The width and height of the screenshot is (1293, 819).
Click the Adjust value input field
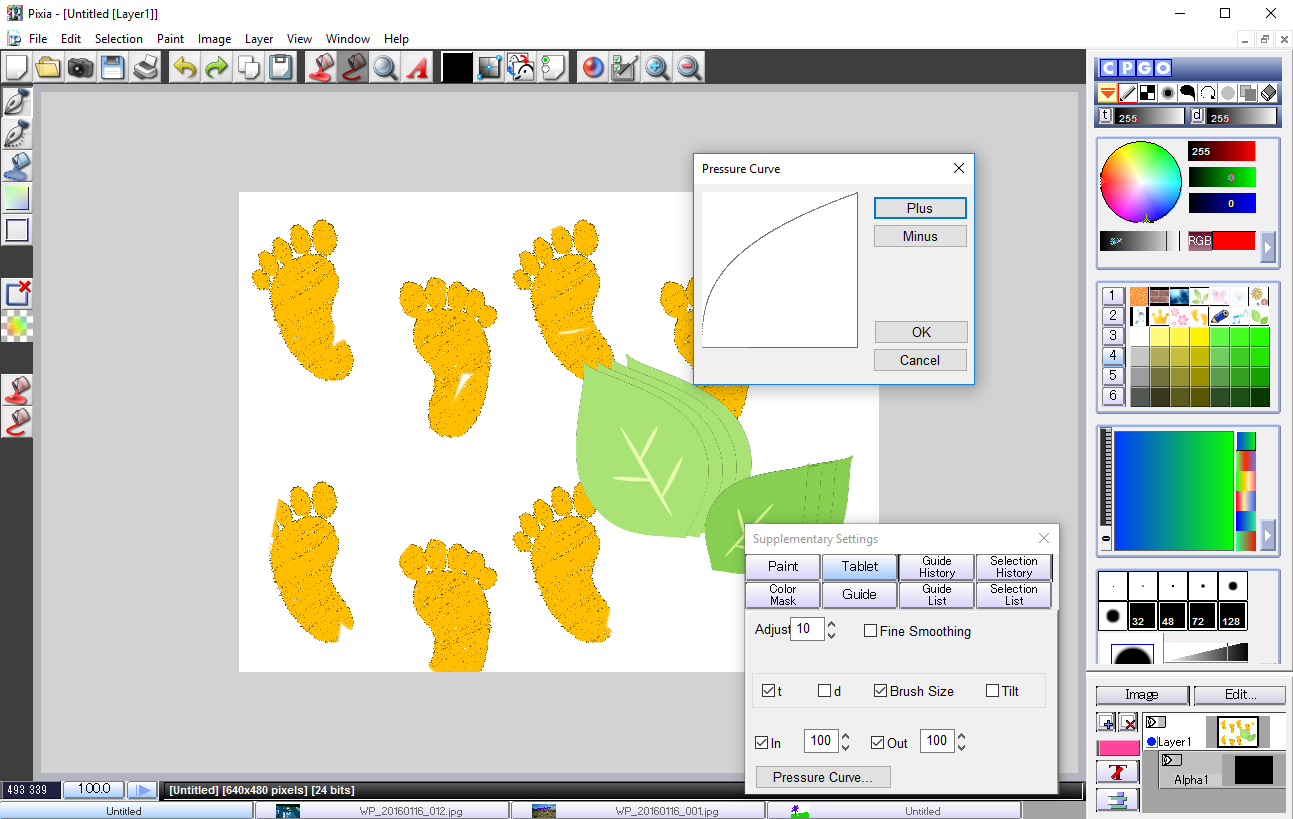[x=806, y=629]
